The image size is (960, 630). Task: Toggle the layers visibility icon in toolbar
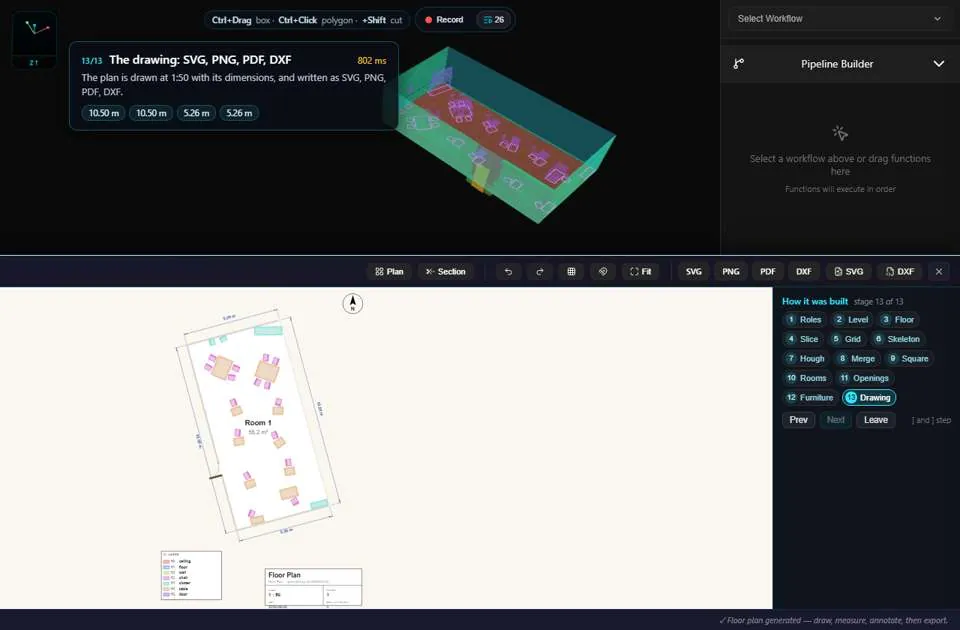(603, 271)
